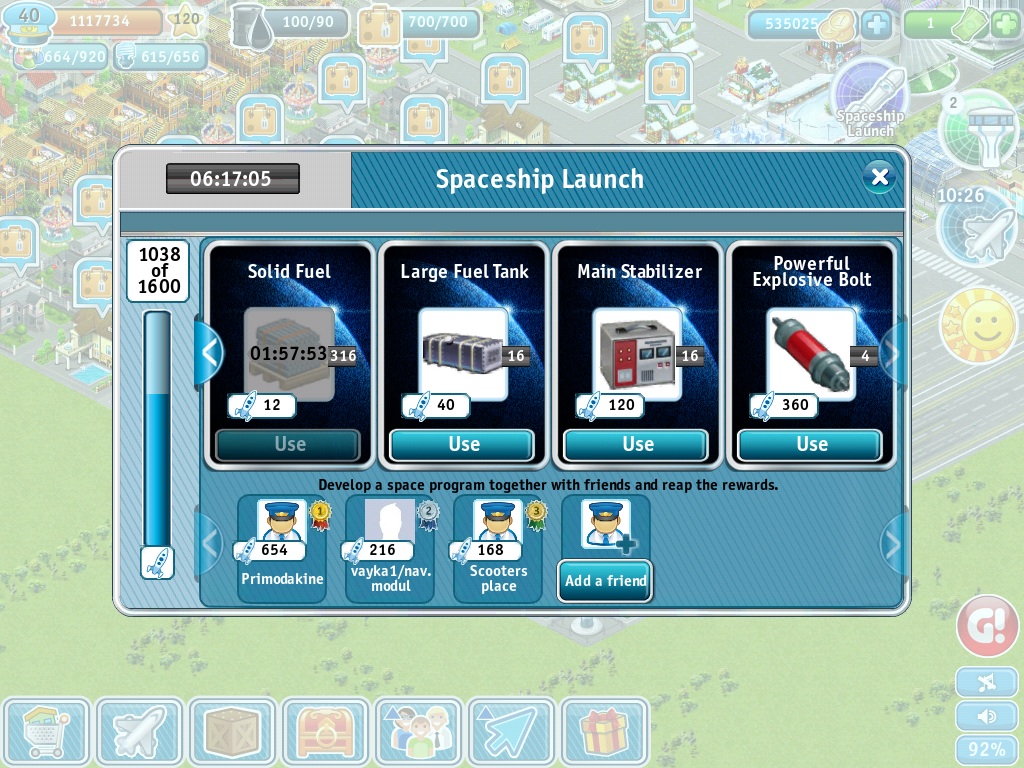Click the 1038 of 1600 counter
Viewport: 1024px width, 768px height.
158,270
